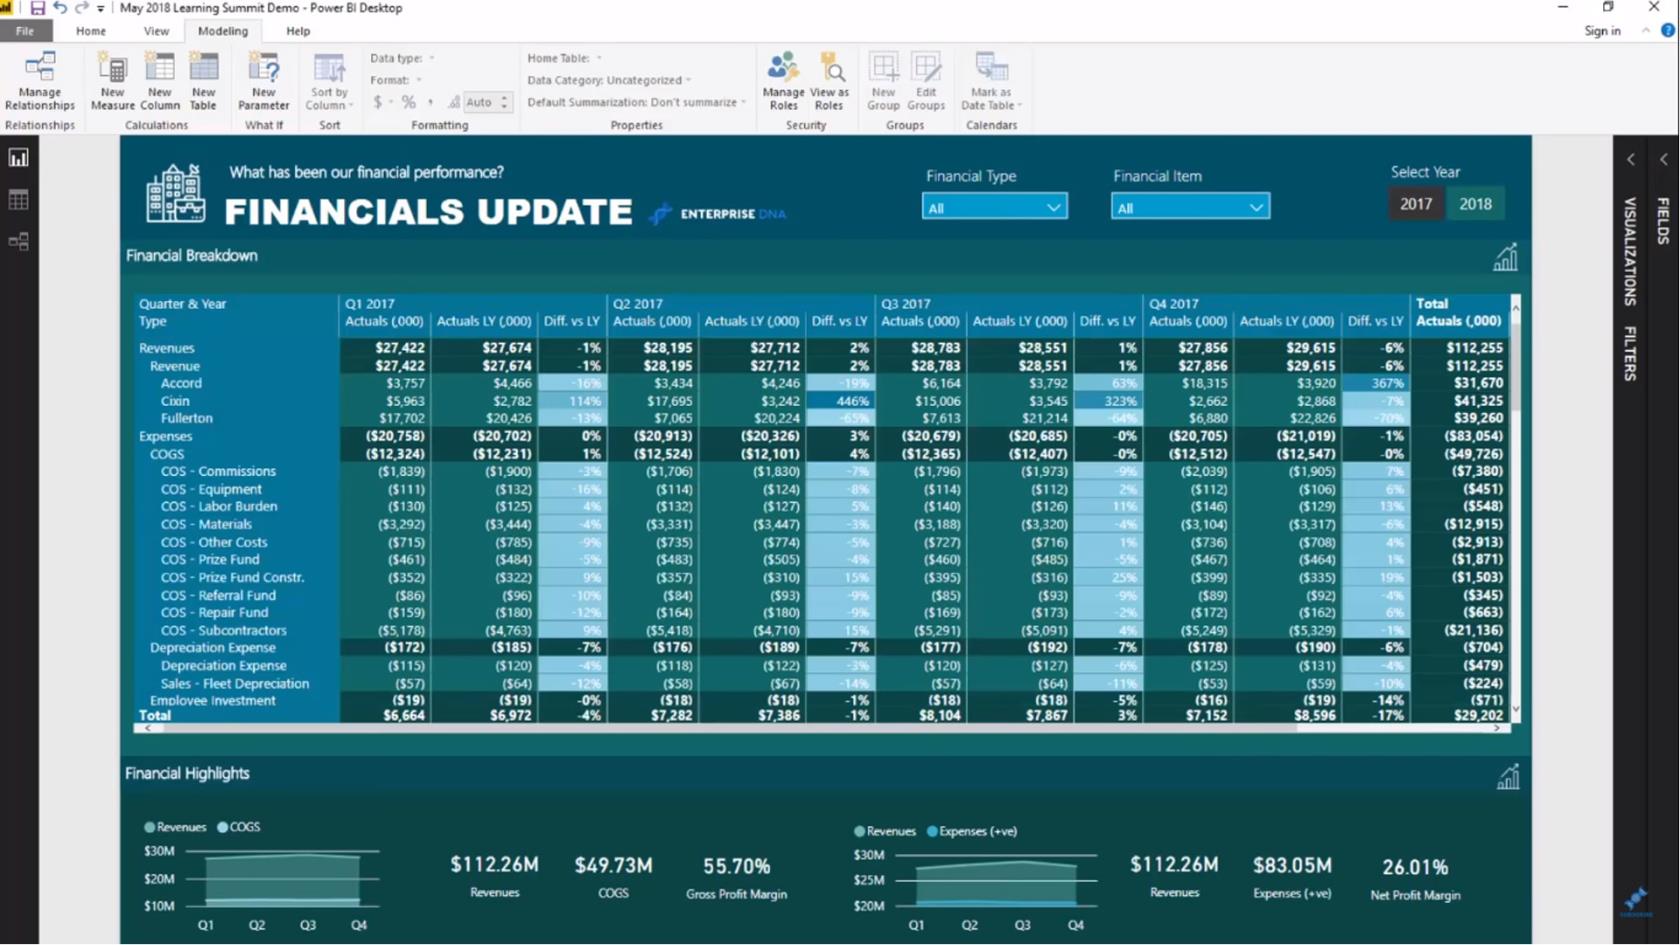Open the Financial Item dropdown
Screen dimensions: 1680x945
coord(1190,207)
